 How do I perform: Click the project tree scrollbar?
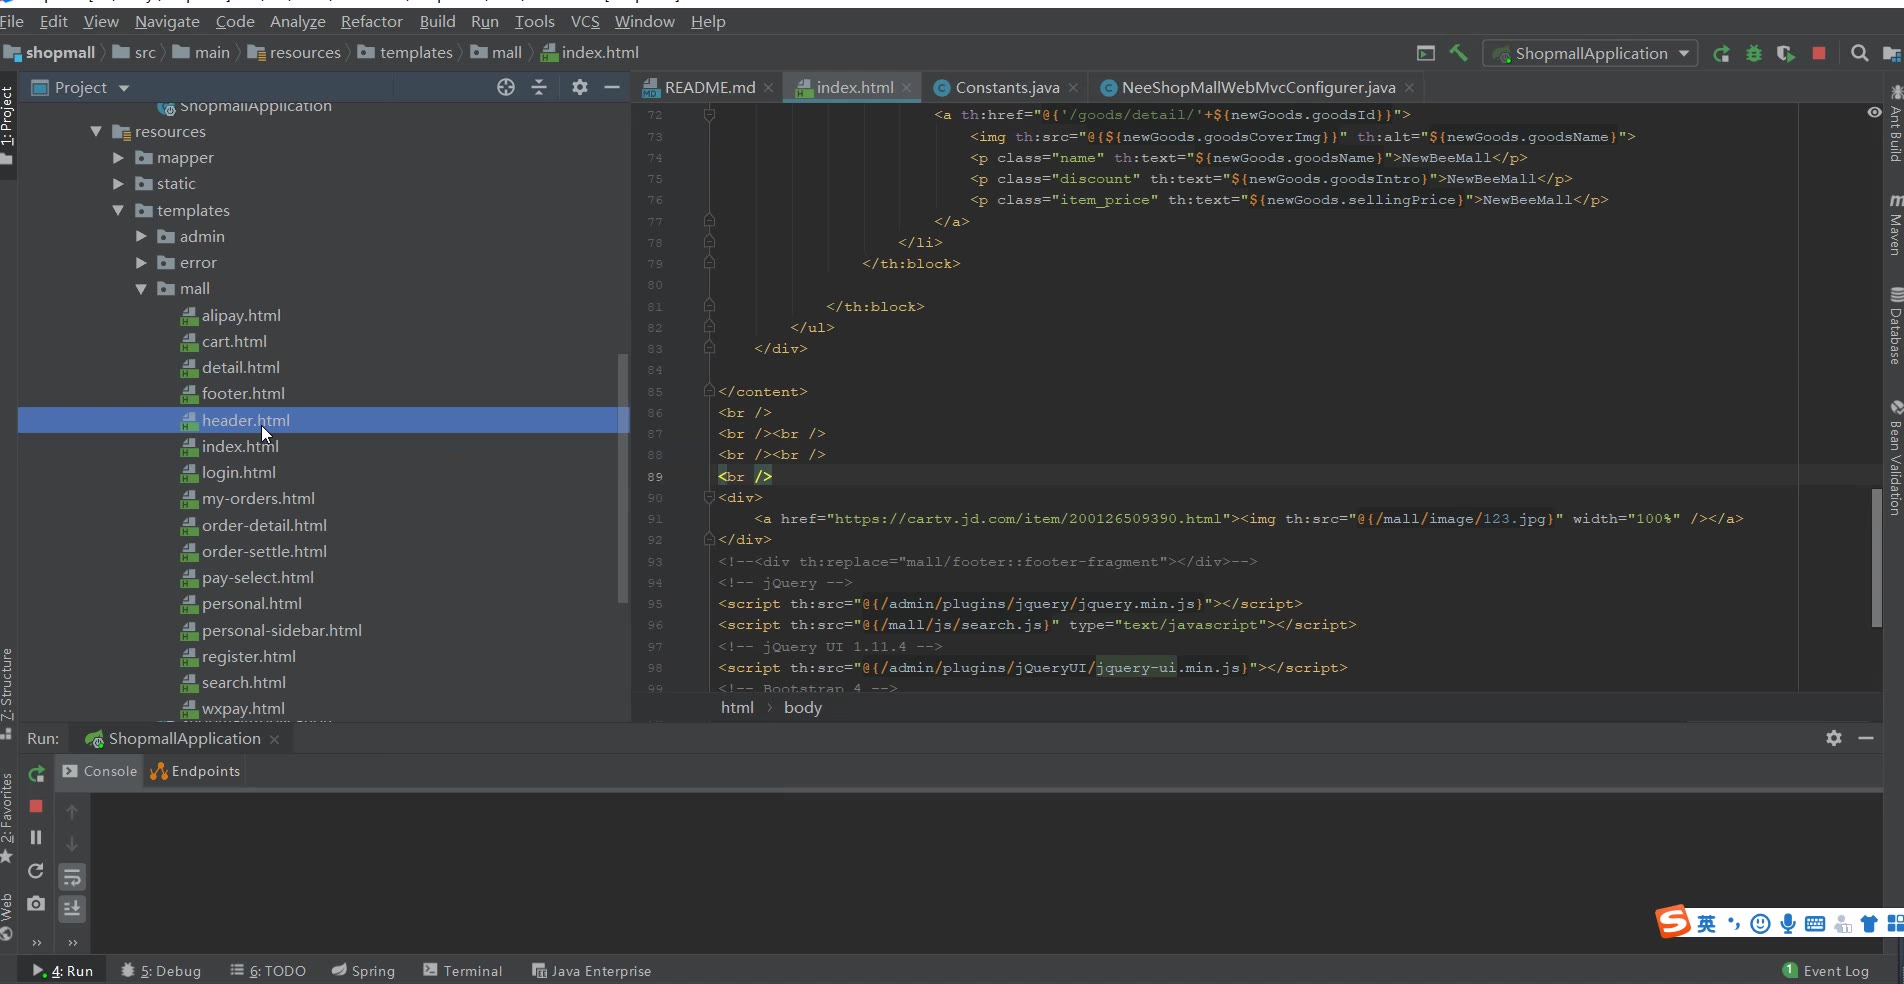click(623, 478)
